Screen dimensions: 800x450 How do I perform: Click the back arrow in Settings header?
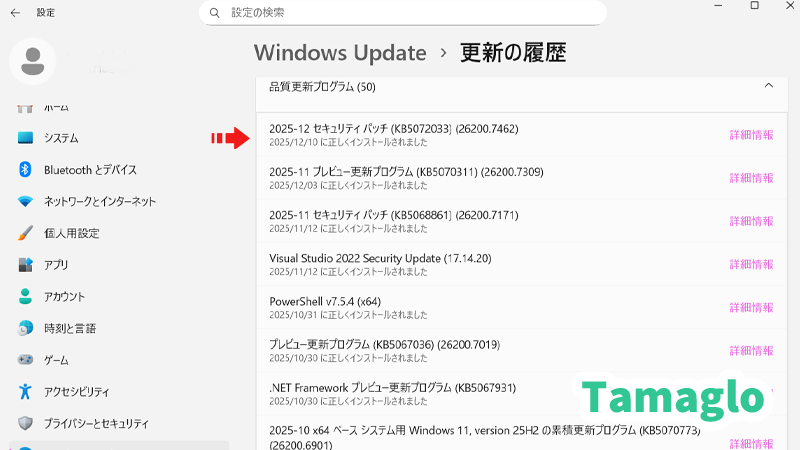point(15,13)
